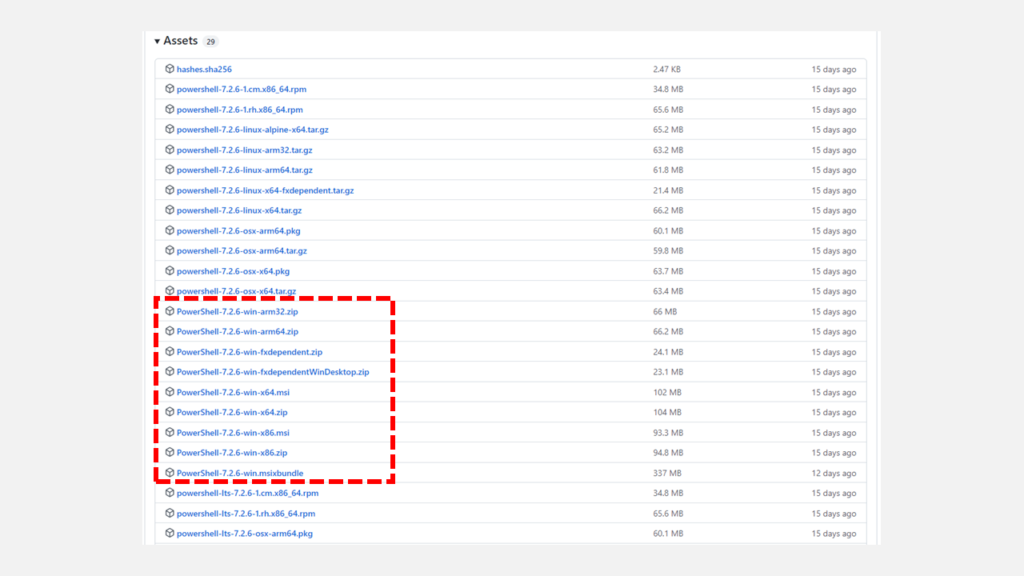Open the powershell-7.2.6-linux-arm32.tar.gz link
Screen dimensions: 1024x576
point(244,150)
